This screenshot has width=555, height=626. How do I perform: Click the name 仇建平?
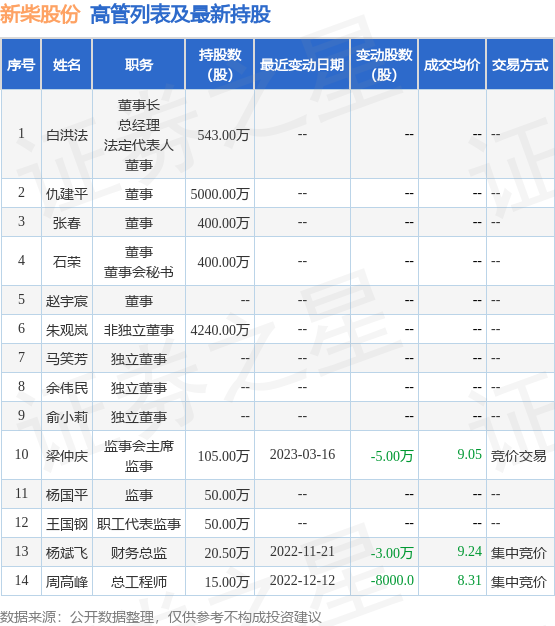click(x=67, y=194)
